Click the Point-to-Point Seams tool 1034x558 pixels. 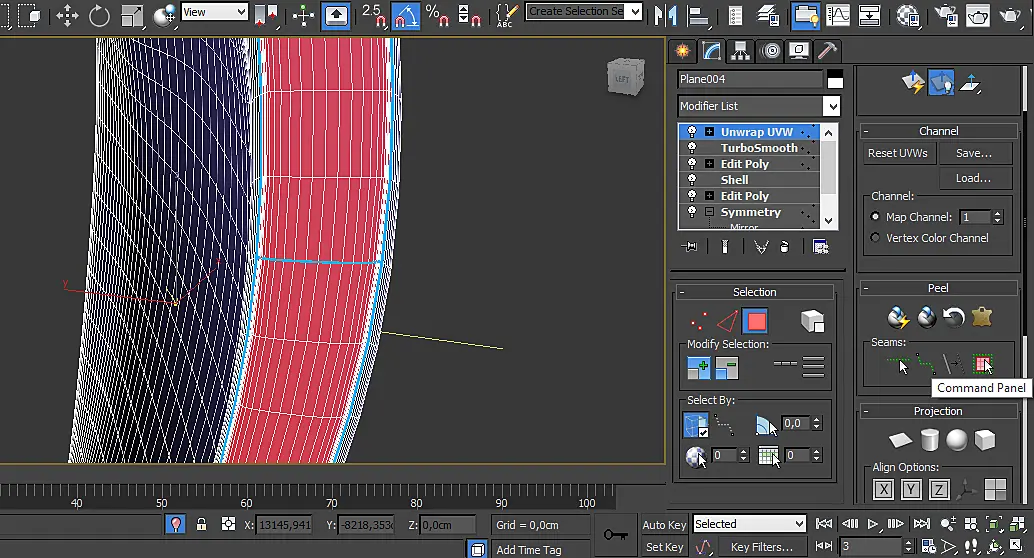[x=926, y=364]
